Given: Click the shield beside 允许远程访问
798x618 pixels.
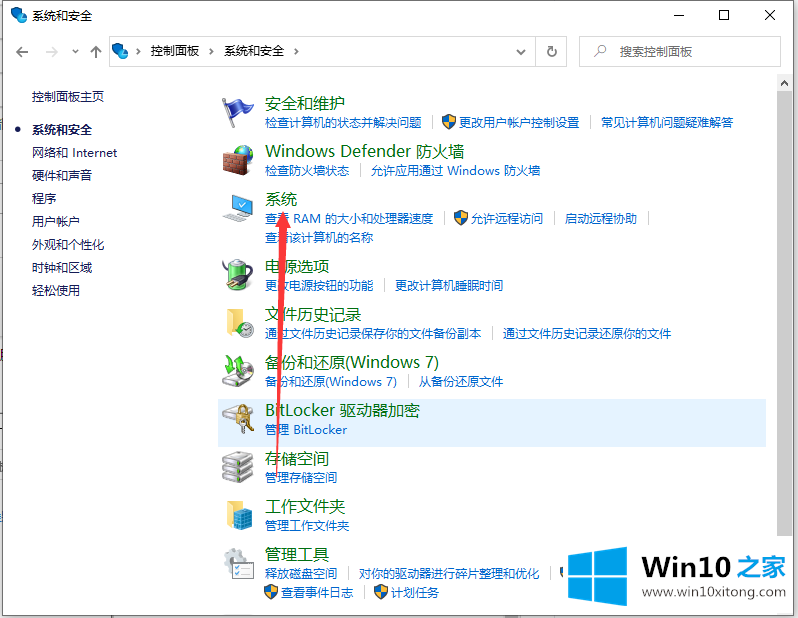Looking at the screenshot, I should coord(461,218).
